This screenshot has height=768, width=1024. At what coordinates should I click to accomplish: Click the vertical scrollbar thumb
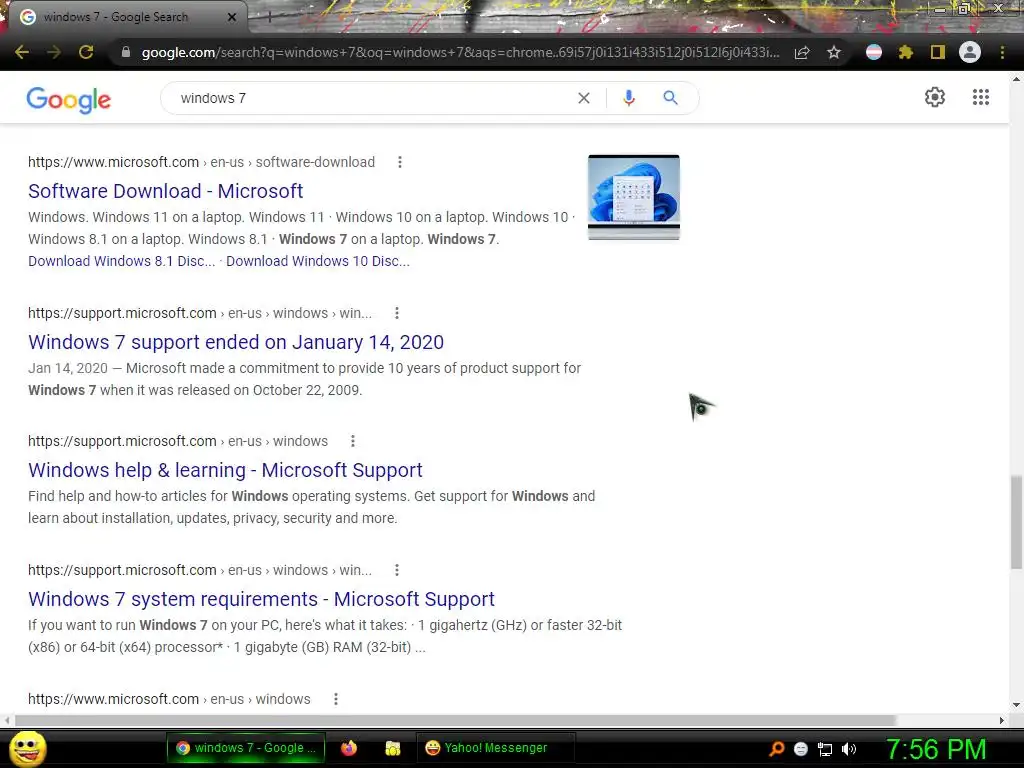click(x=1016, y=522)
